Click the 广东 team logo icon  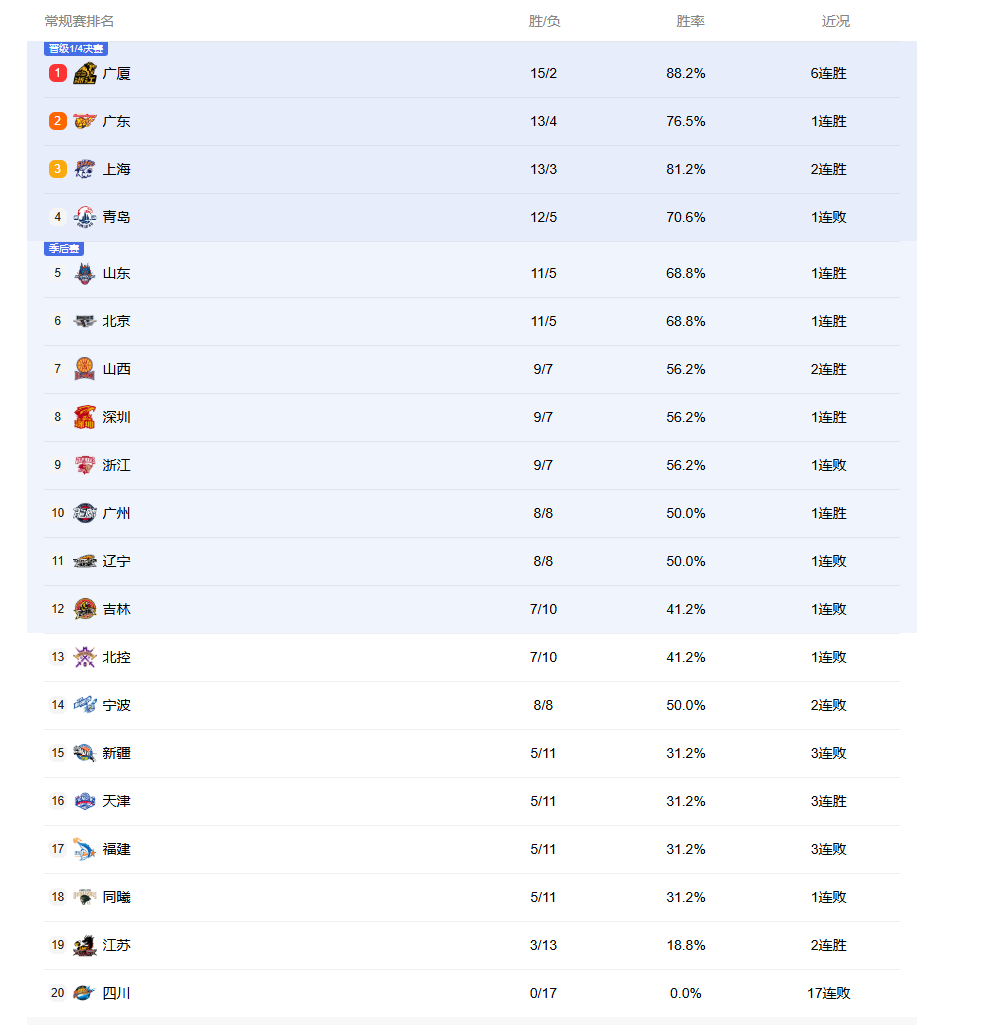(x=85, y=121)
